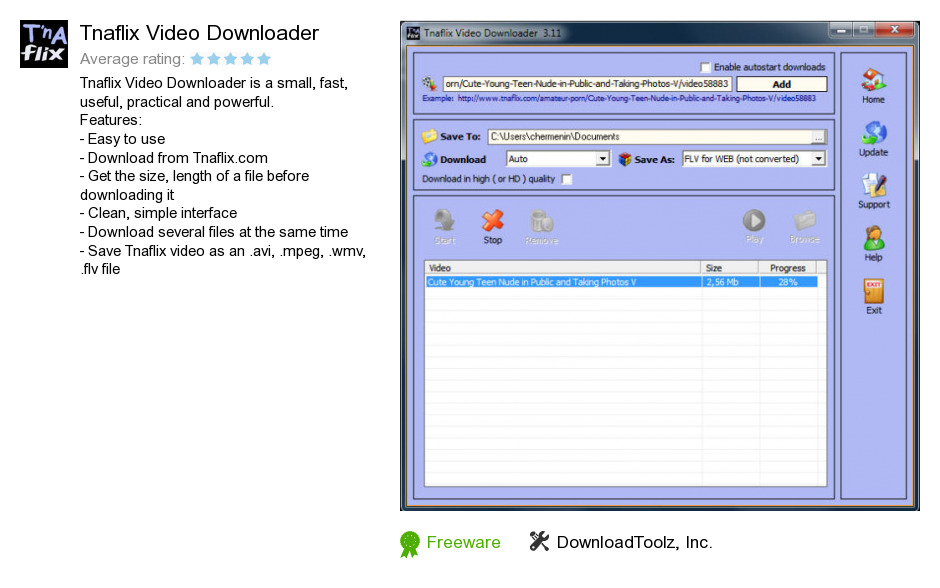Click the Save To path field
940x588 pixels.
point(650,137)
